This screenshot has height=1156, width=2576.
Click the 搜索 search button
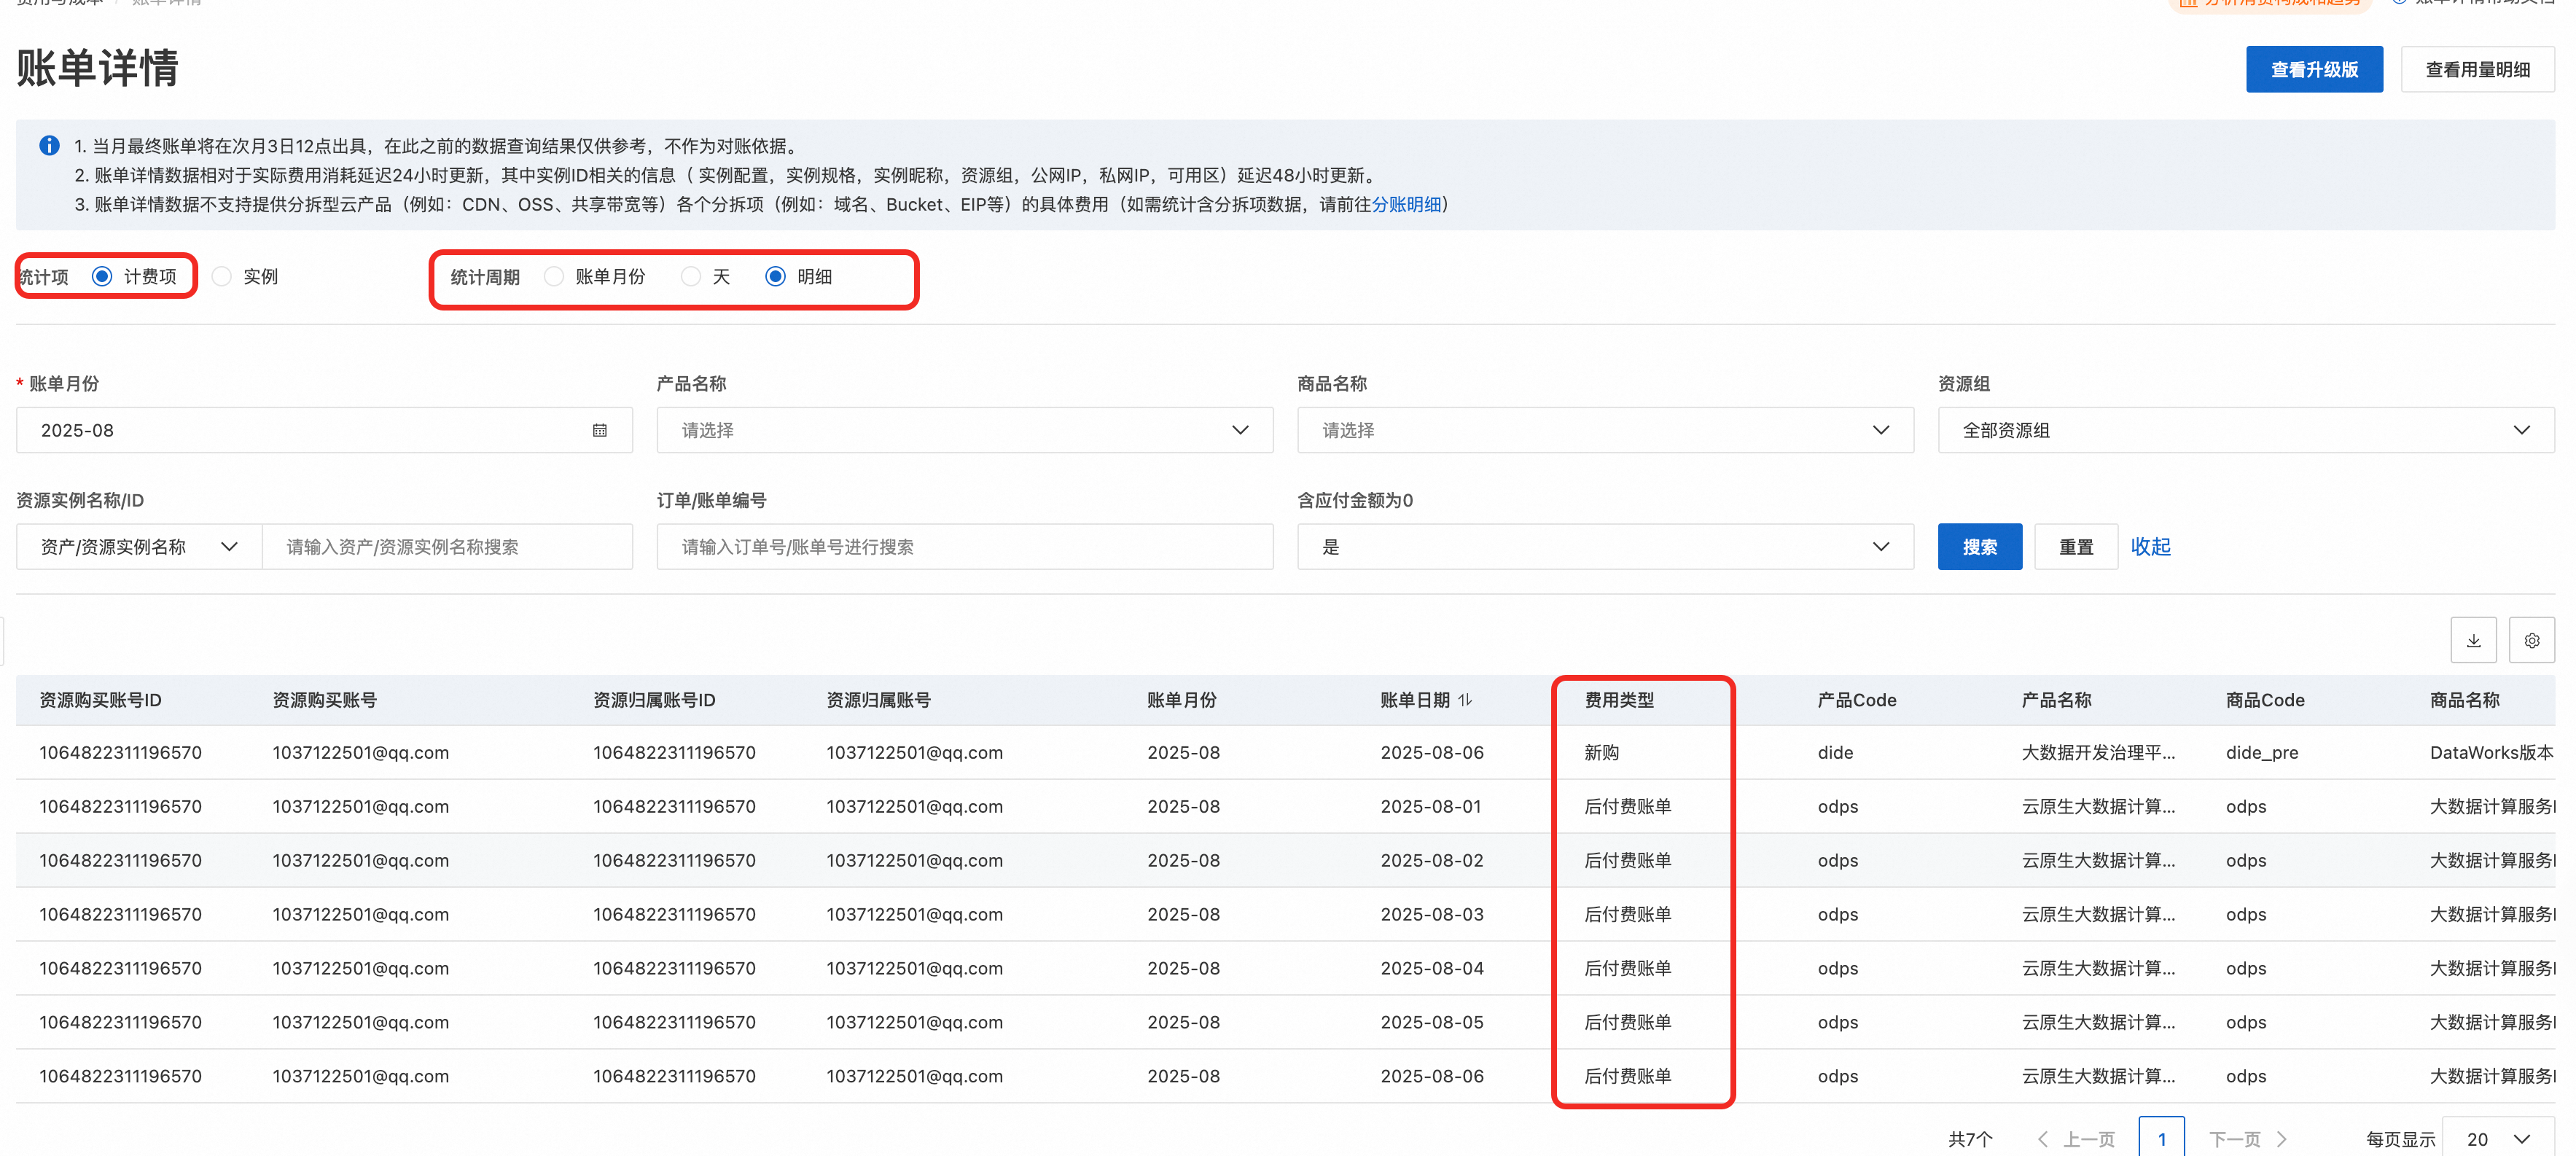(1978, 547)
